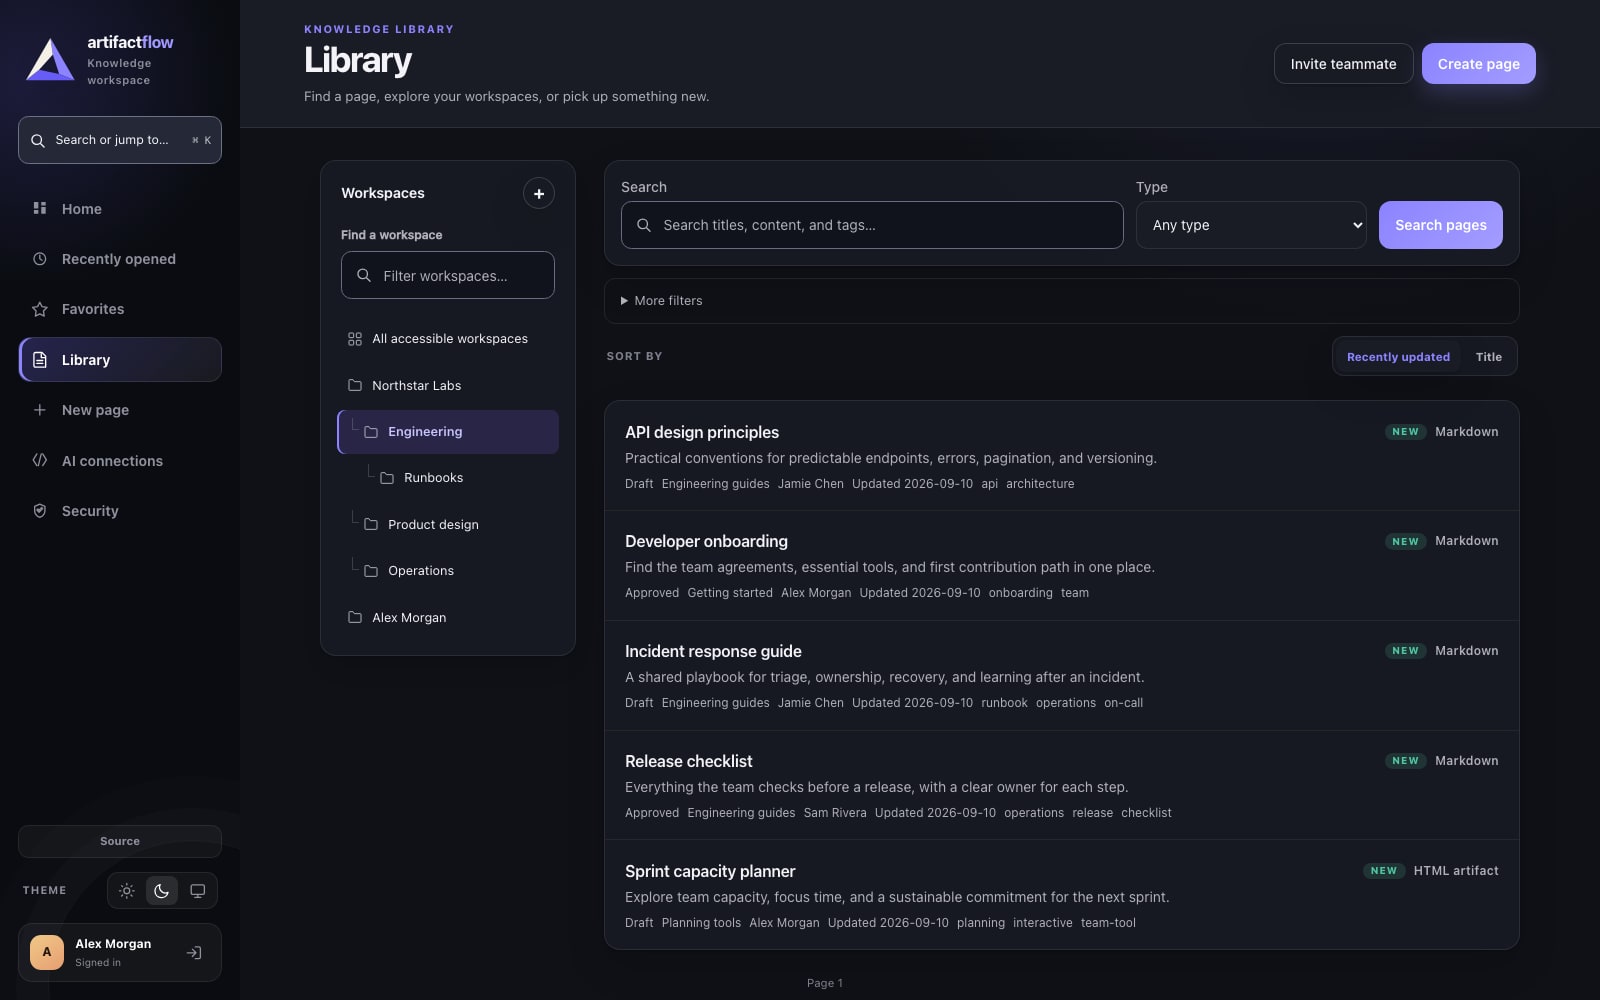Click the Favorites star icon
The width and height of the screenshot is (1600, 1000).
40,309
